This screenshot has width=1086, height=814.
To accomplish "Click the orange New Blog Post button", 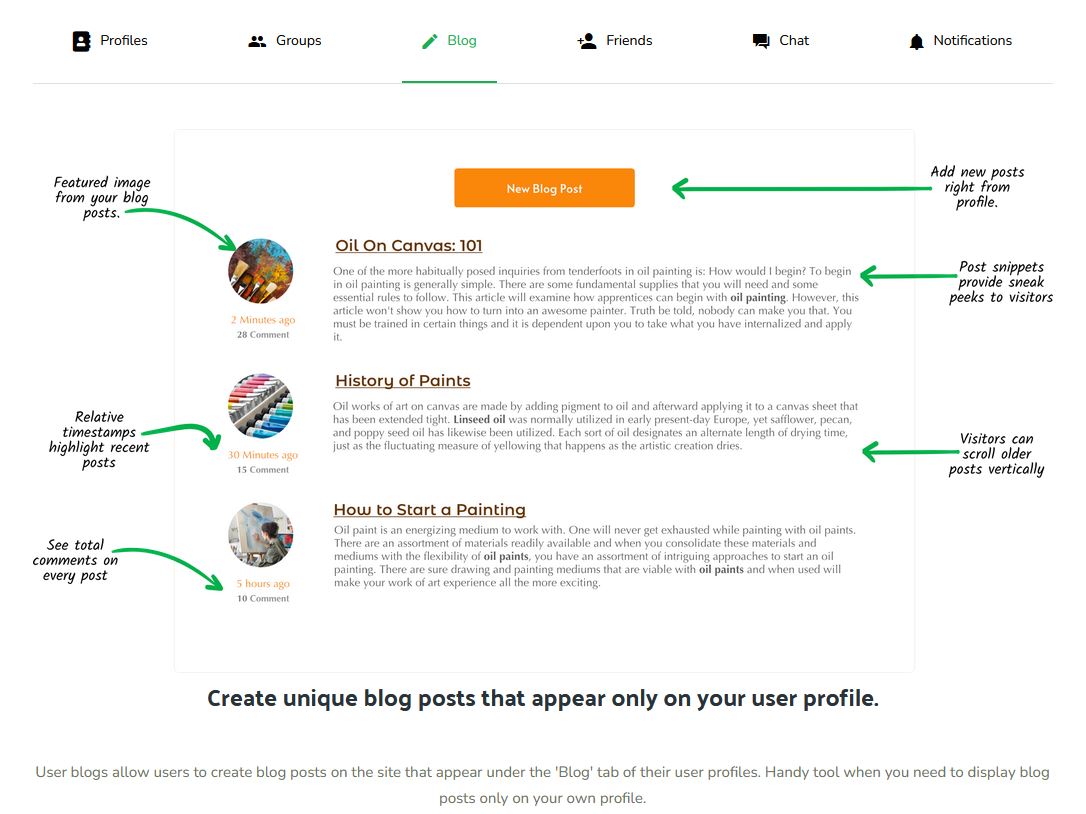I will tap(544, 188).
